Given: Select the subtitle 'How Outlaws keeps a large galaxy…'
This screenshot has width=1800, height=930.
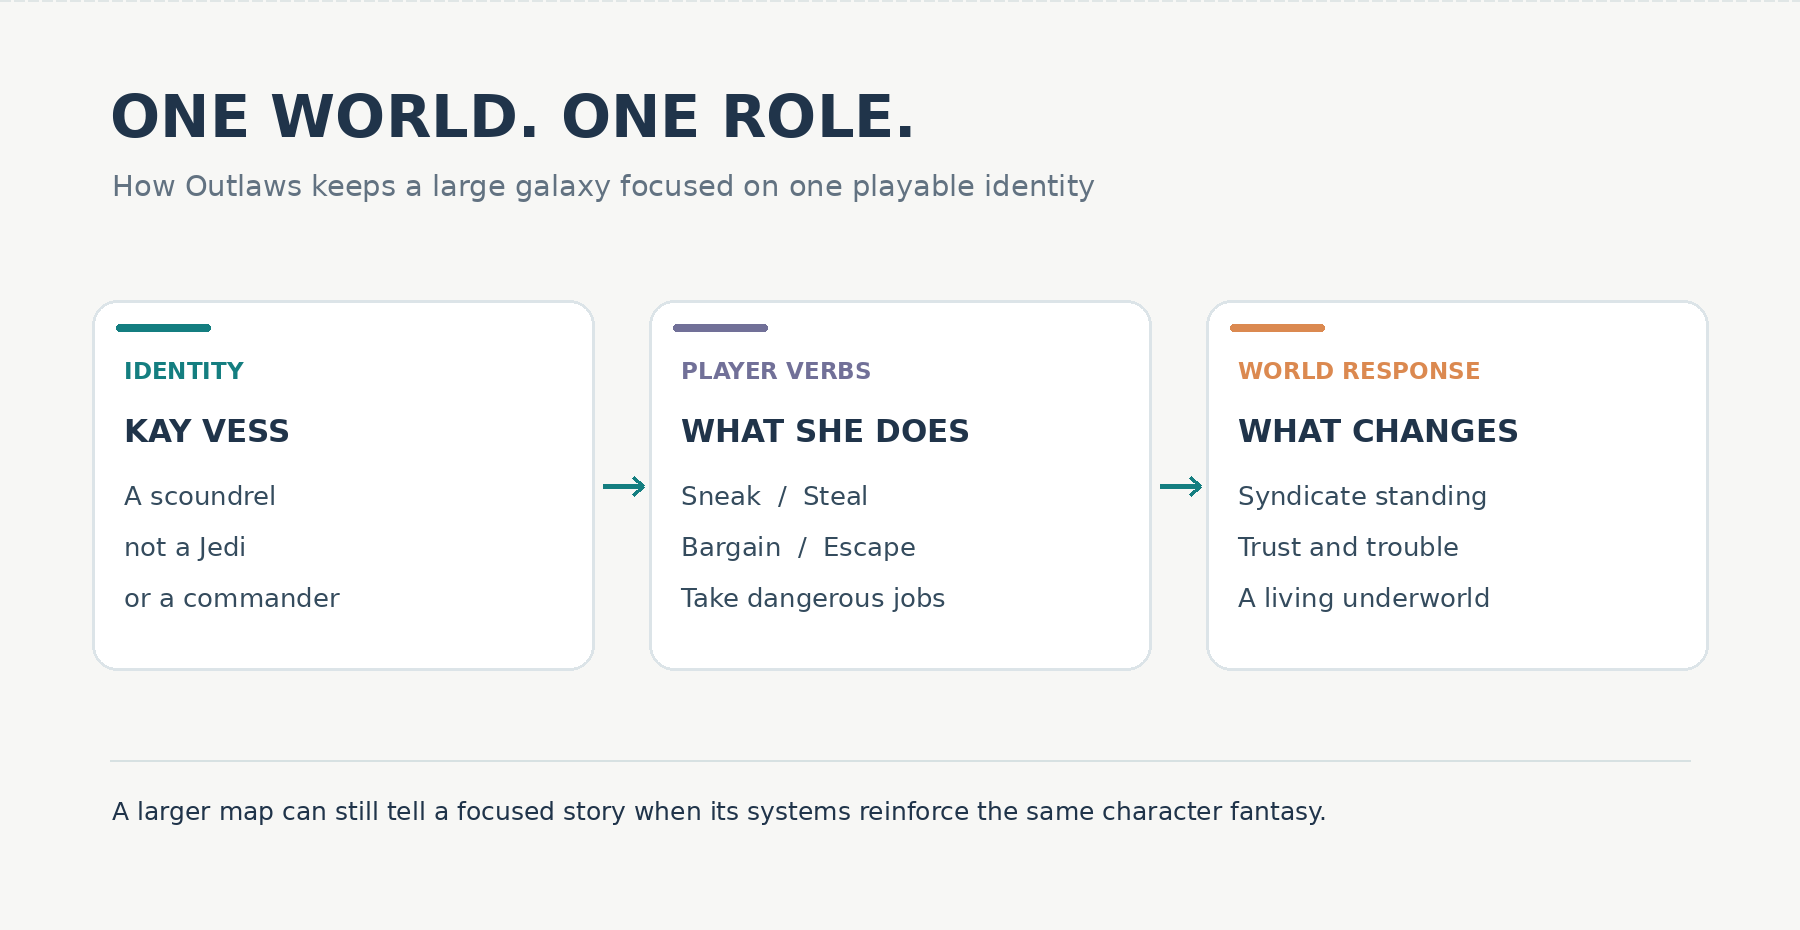Looking at the screenshot, I should pyautogui.click(x=603, y=187).
